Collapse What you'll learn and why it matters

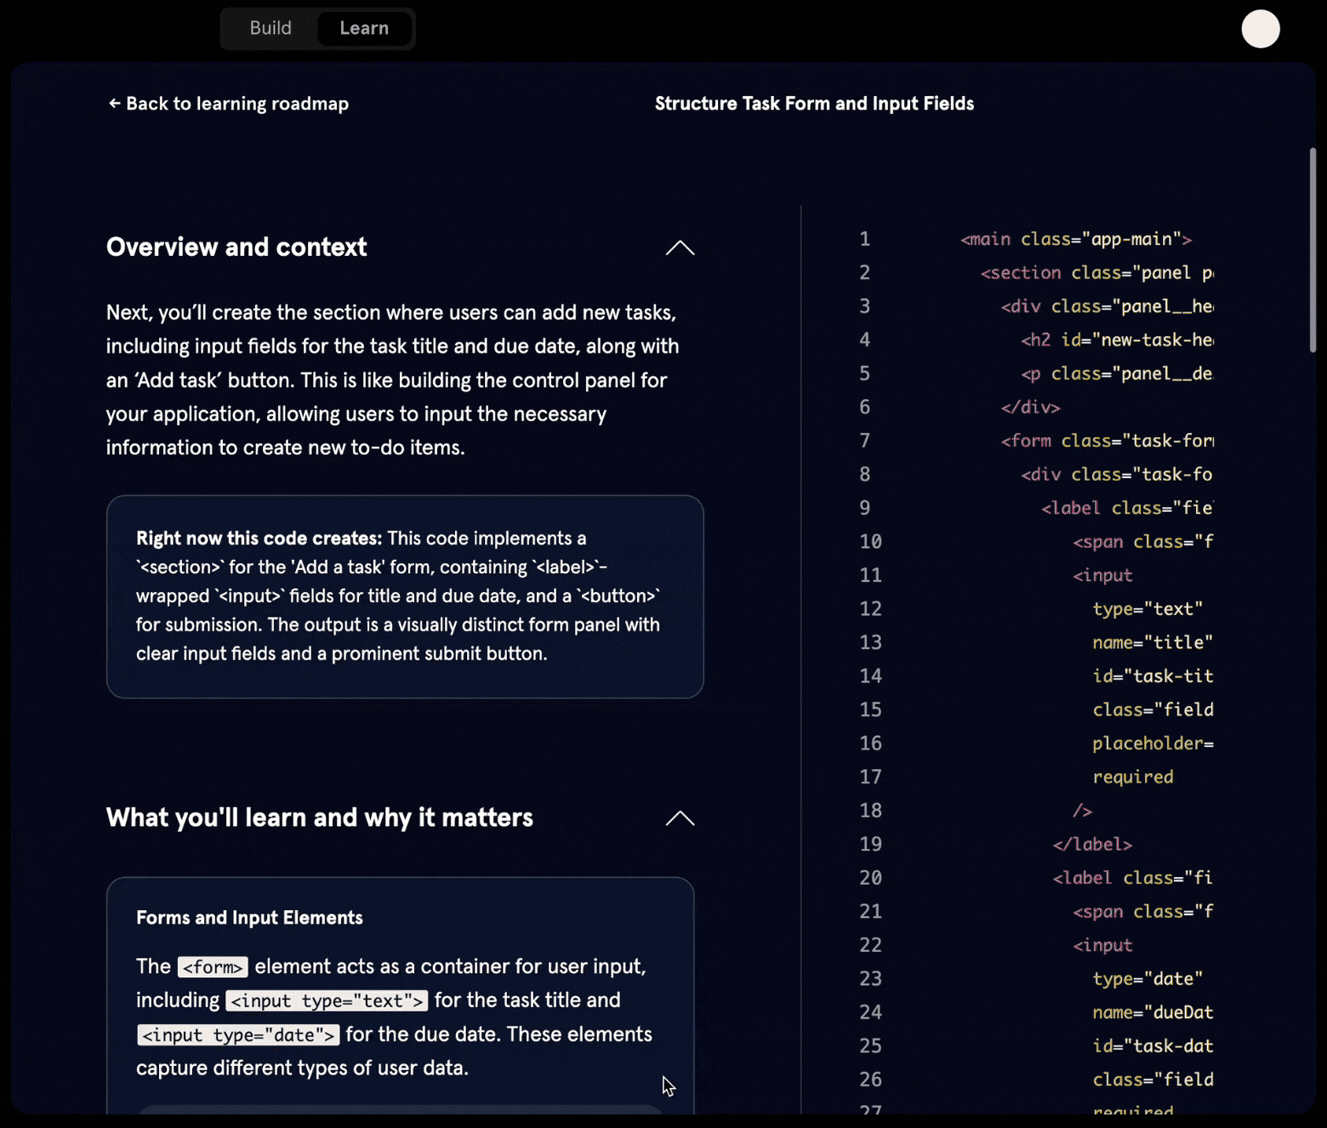pyautogui.click(x=679, y=818)
